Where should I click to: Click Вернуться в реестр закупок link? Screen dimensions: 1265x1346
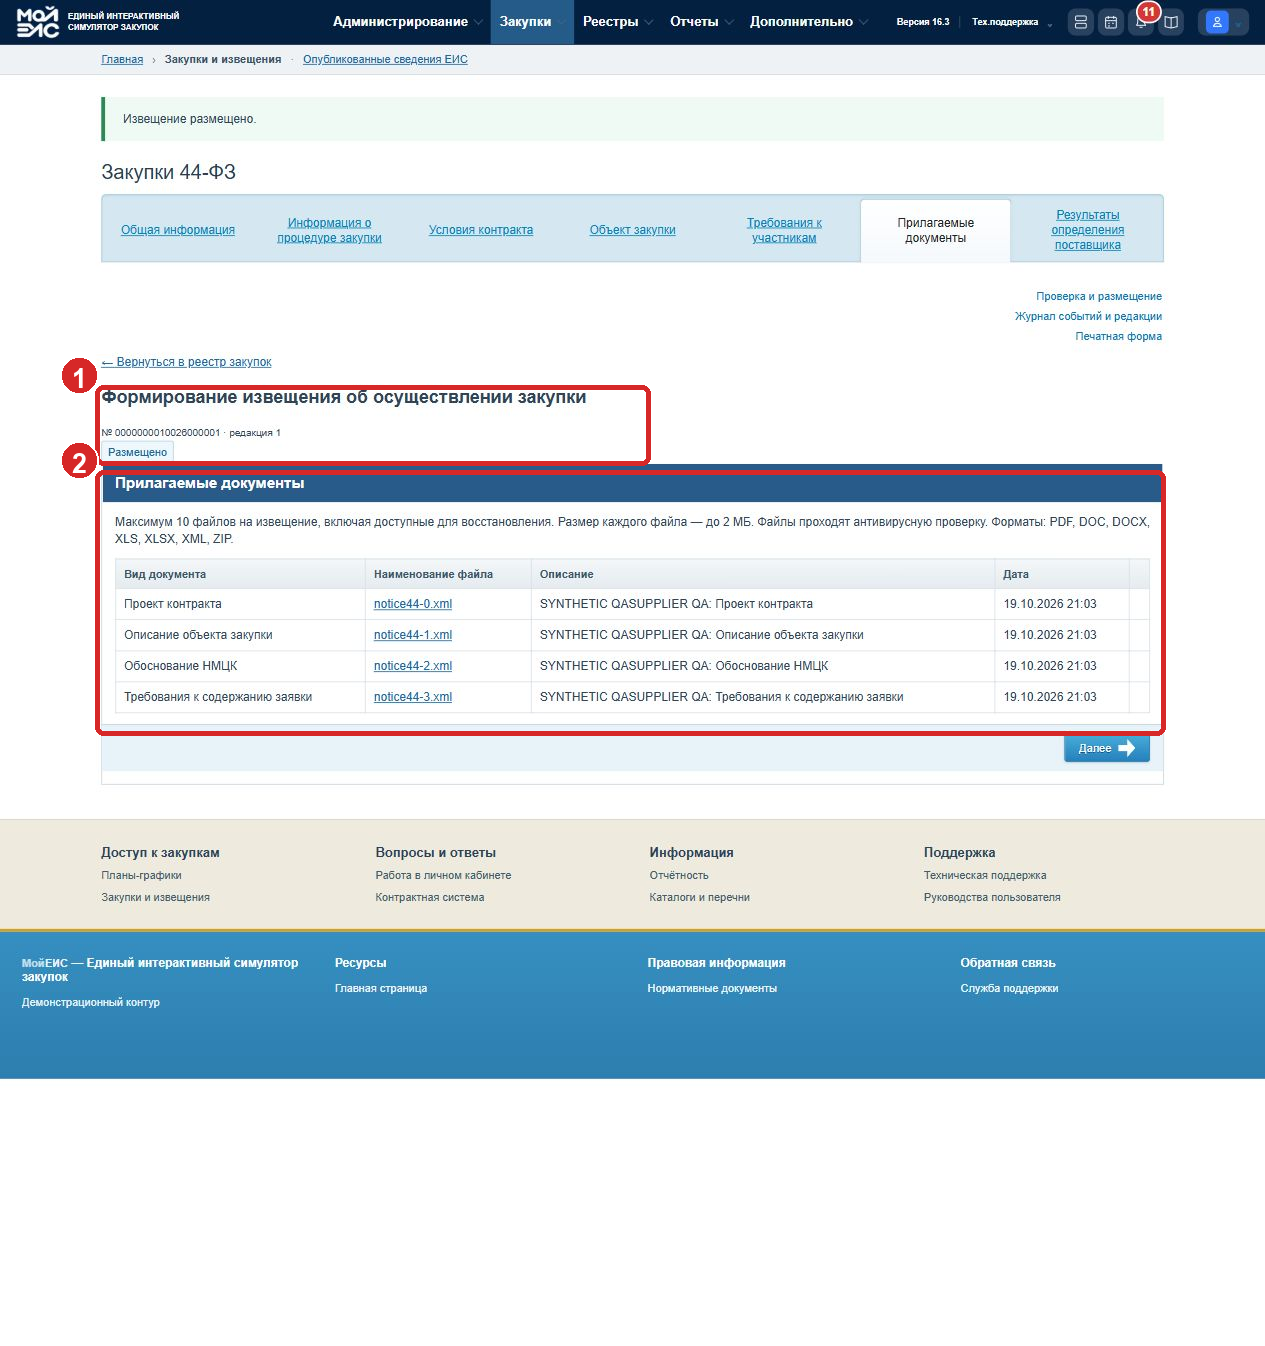pos(186,362)
